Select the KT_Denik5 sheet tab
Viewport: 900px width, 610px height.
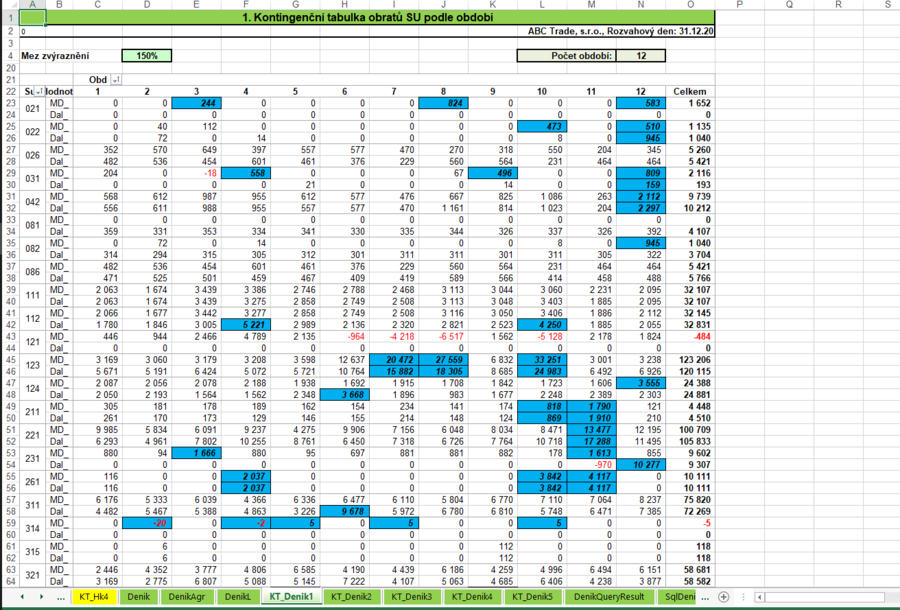531,597
